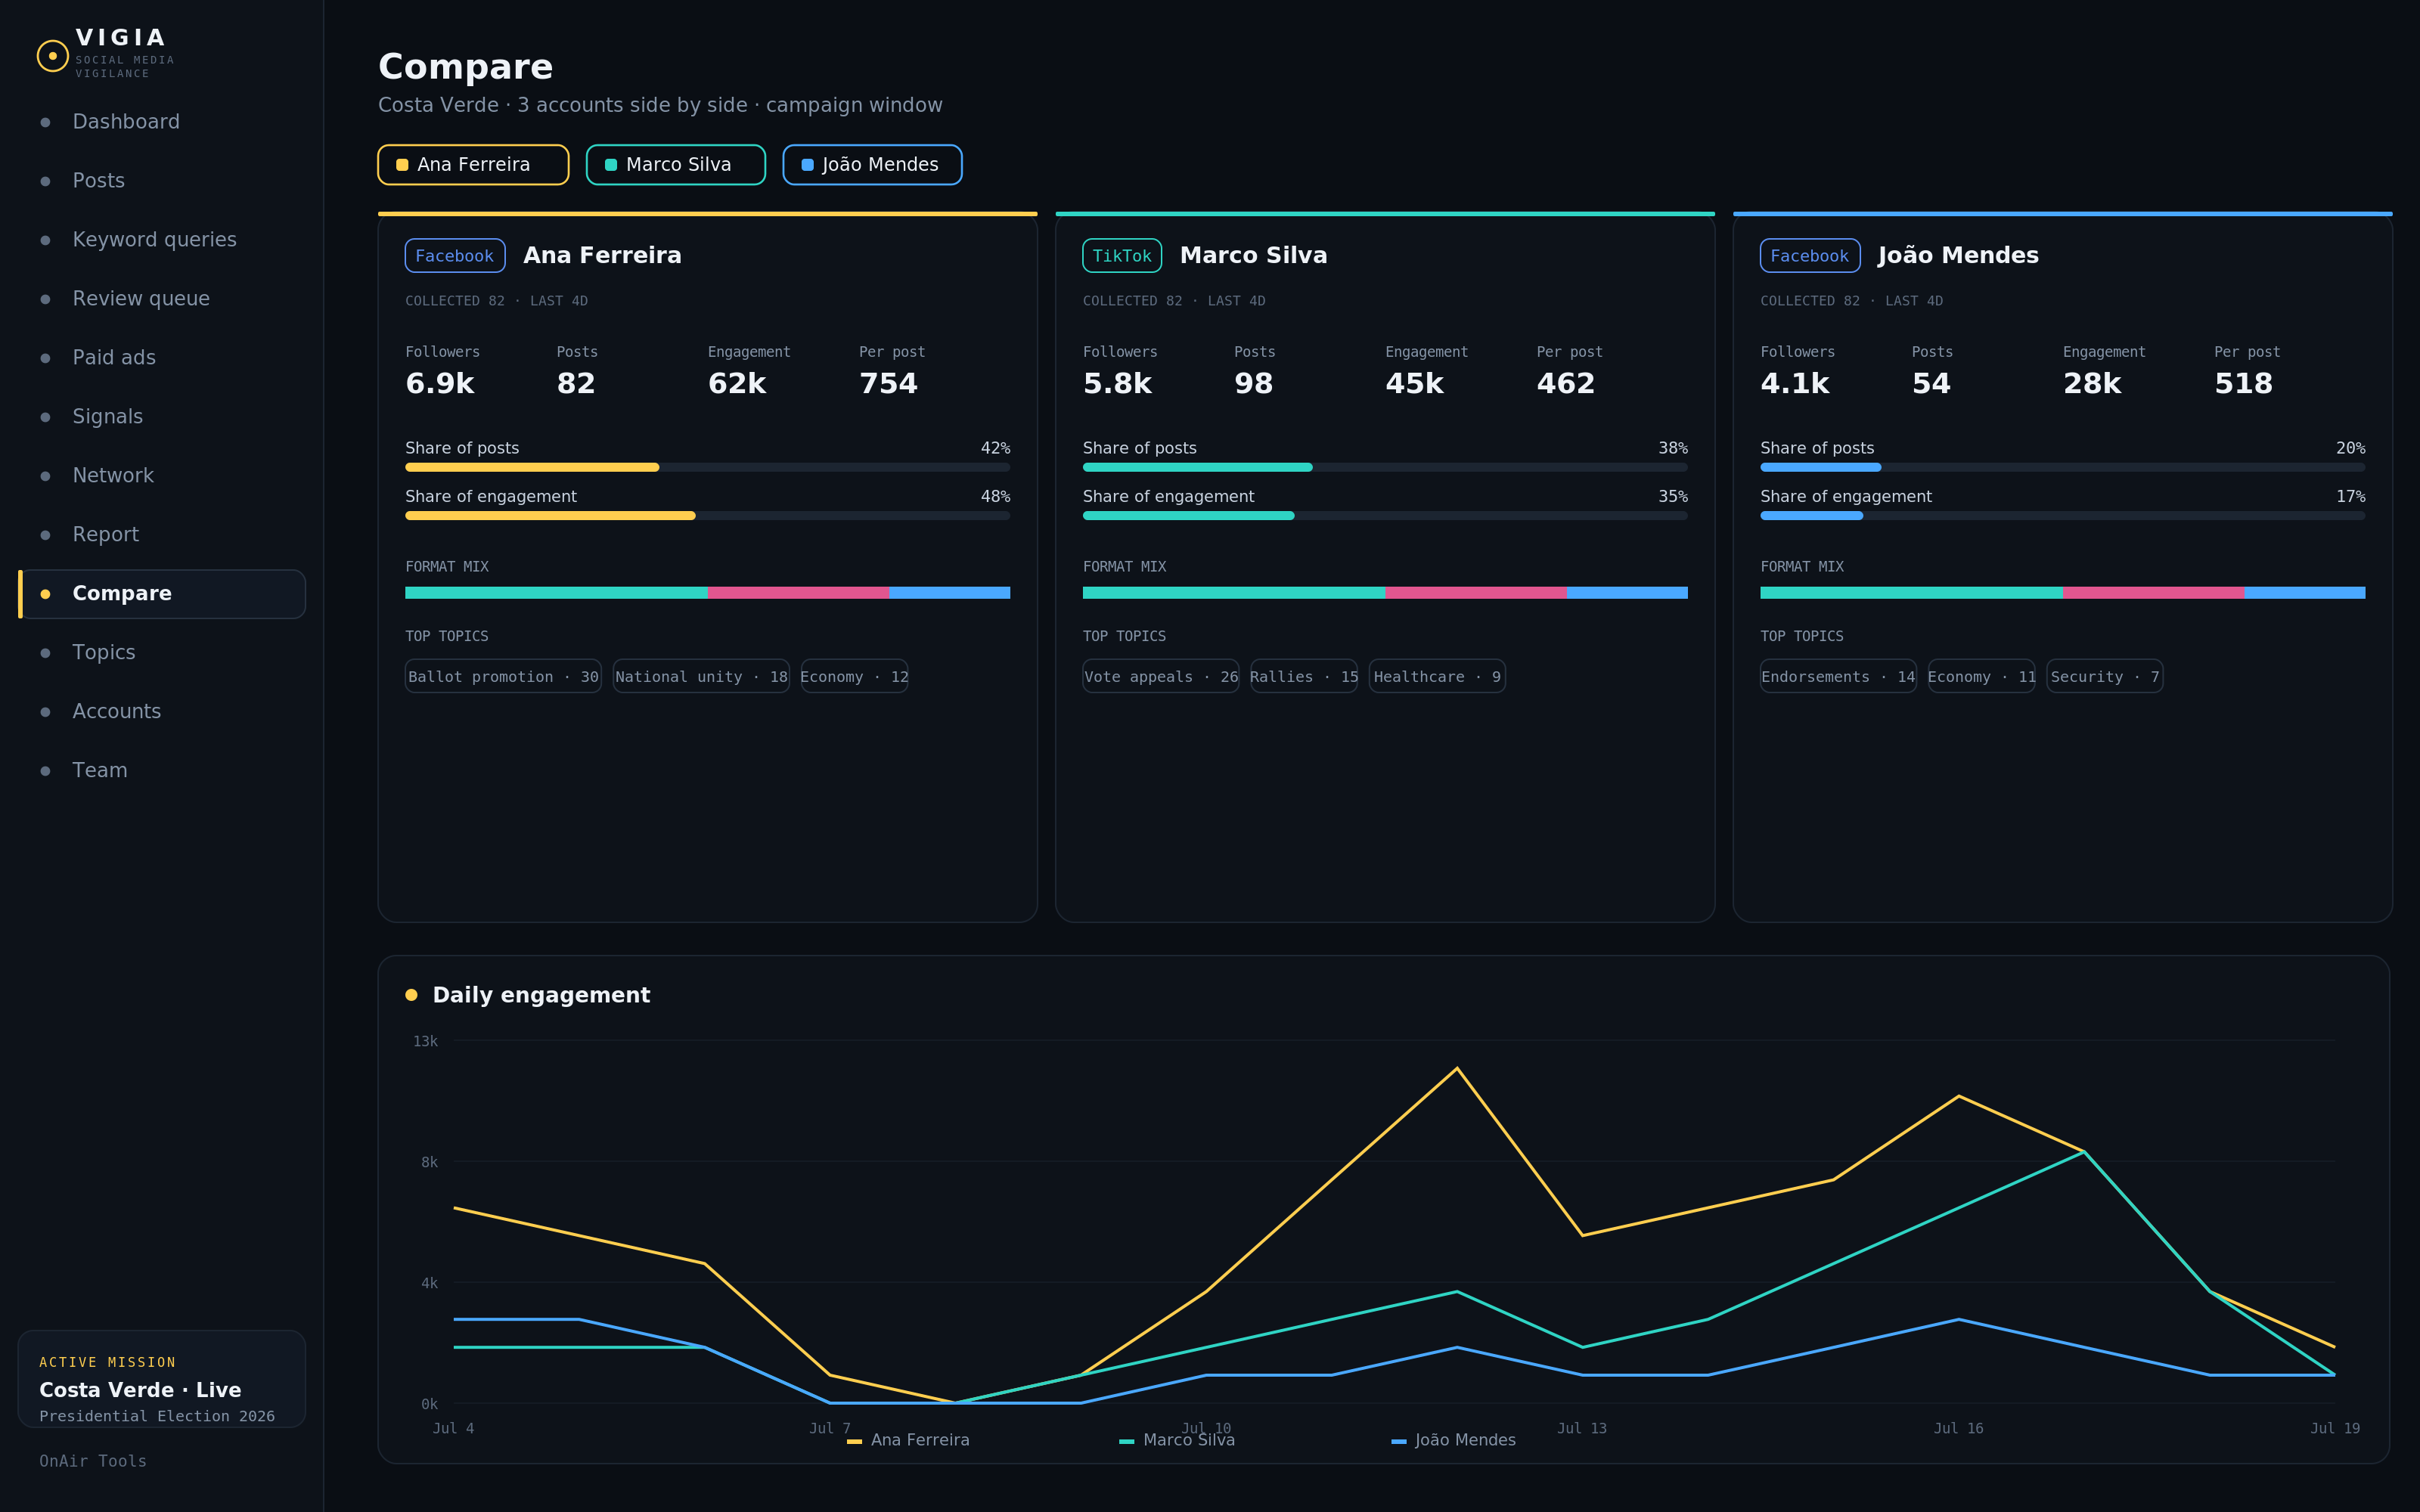Click João Mendes's Share of engagement progress bar

(x=2063, y=516)
